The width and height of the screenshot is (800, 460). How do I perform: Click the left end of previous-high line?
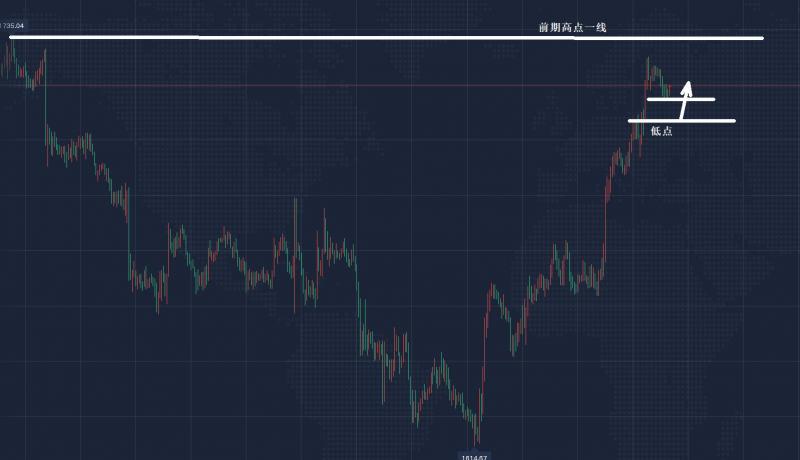12,37
